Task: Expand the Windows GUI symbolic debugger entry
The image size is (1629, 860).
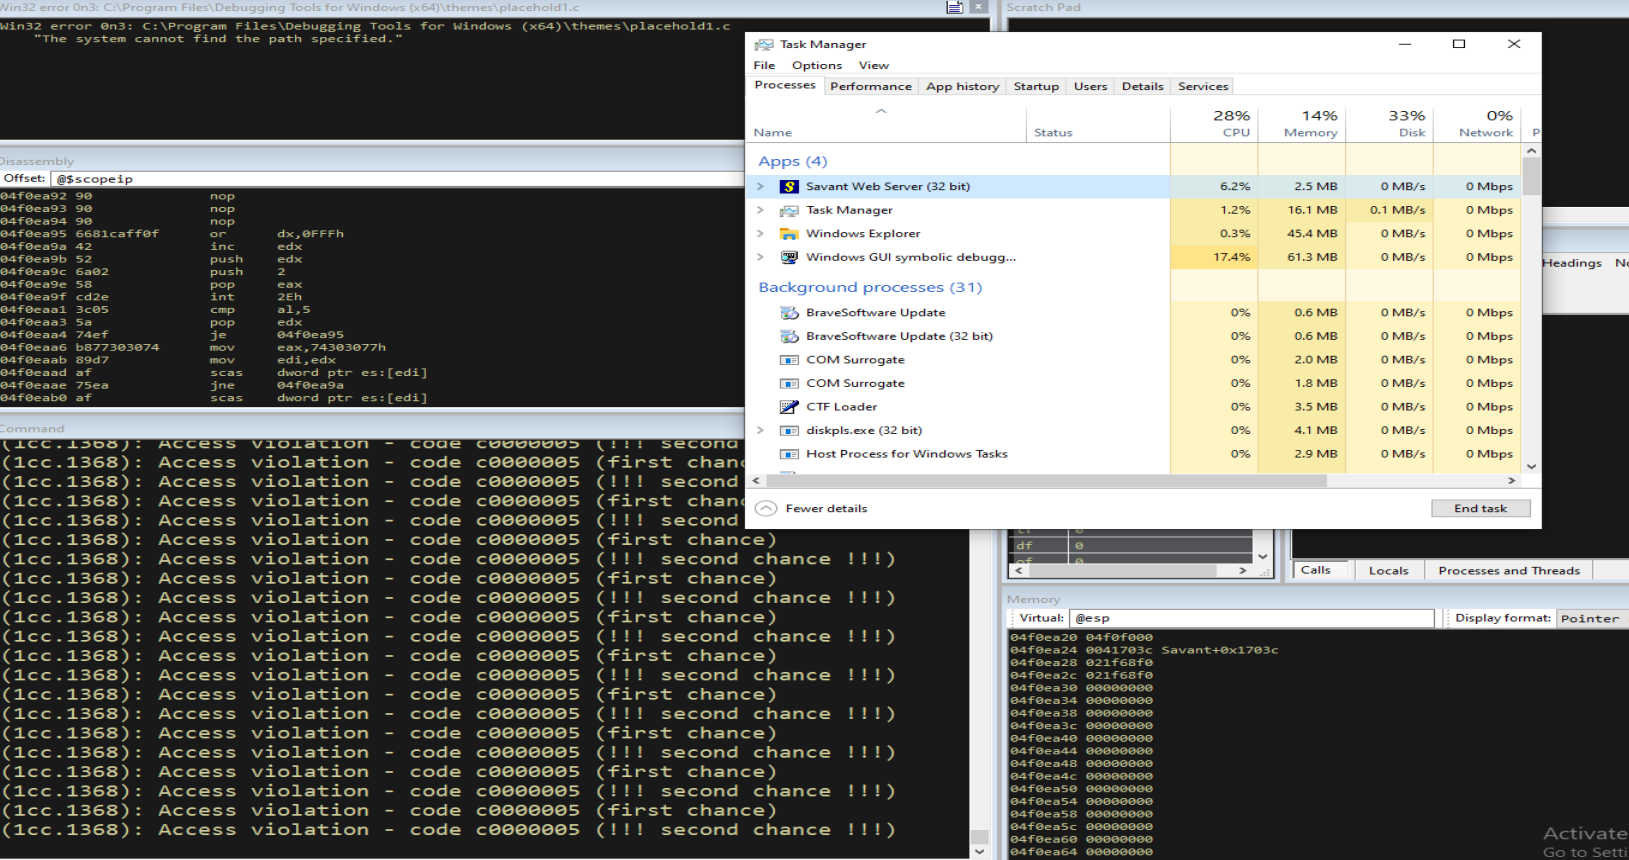Action: [x=760, y=257]
